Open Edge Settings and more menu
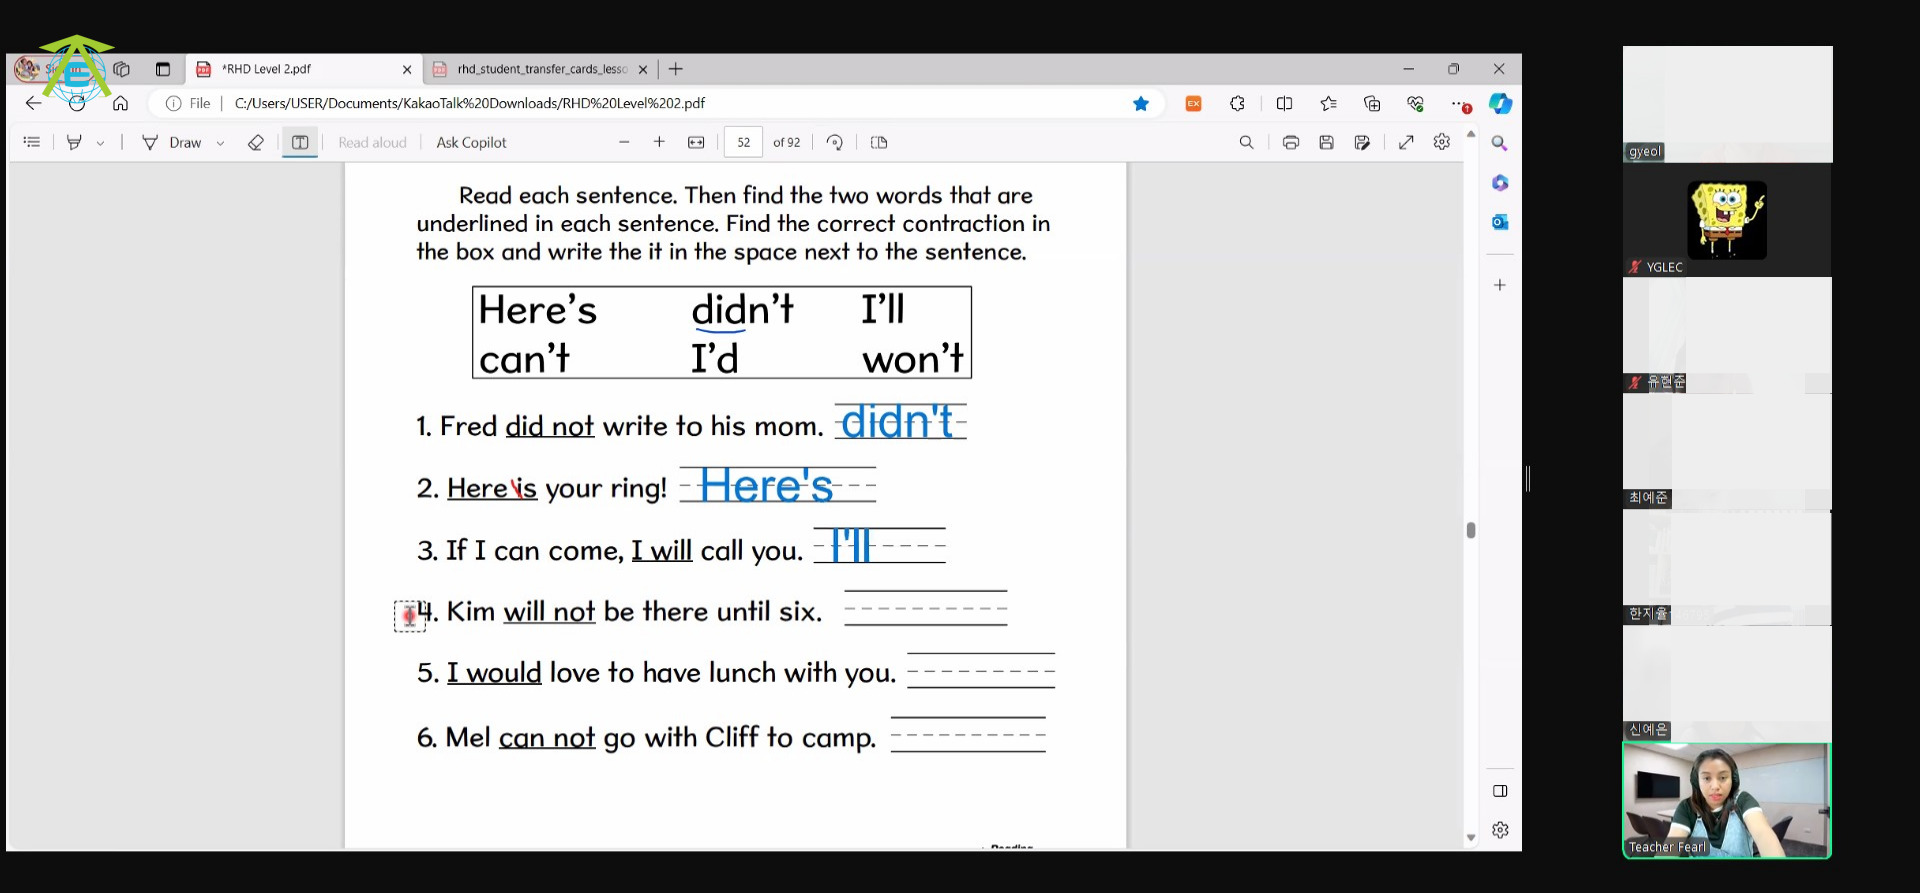Viewport: 1920px width, 893px height. click(x=1459, y=103)
